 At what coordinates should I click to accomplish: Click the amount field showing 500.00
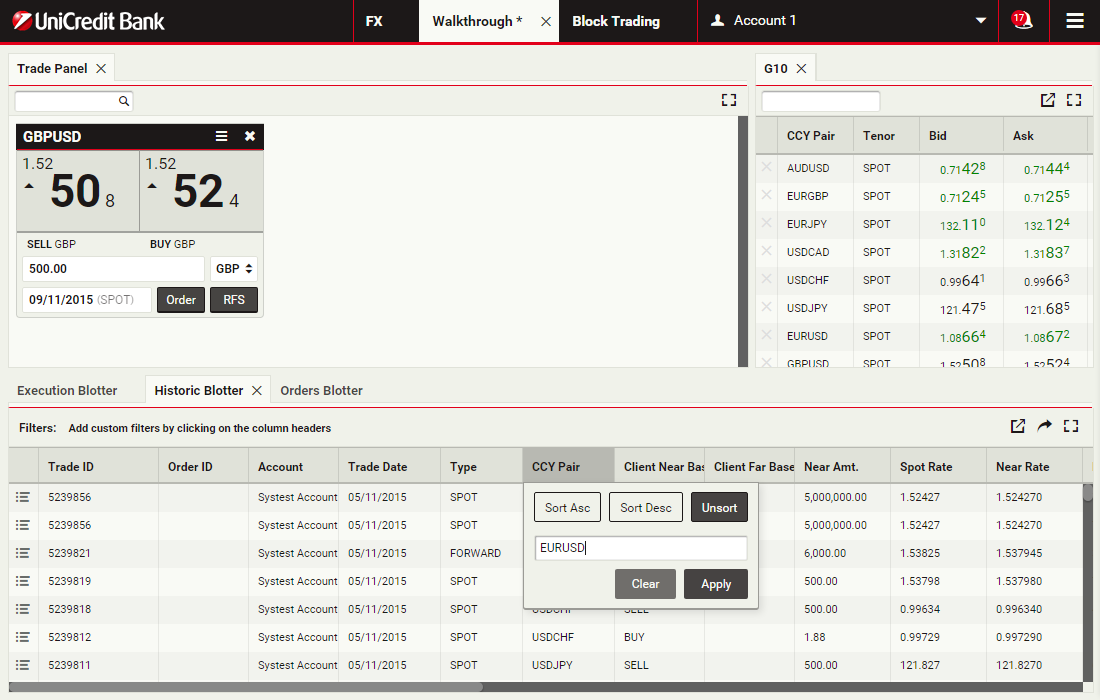click(113, 269)
